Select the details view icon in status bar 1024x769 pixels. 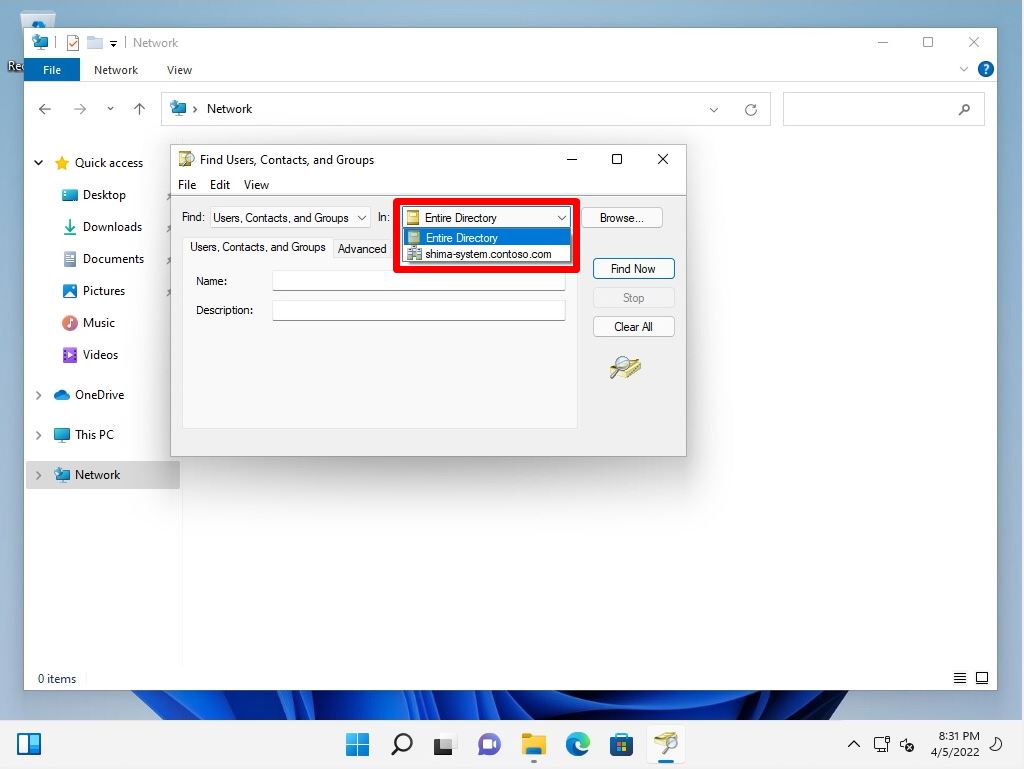click(x=957, y=678)
